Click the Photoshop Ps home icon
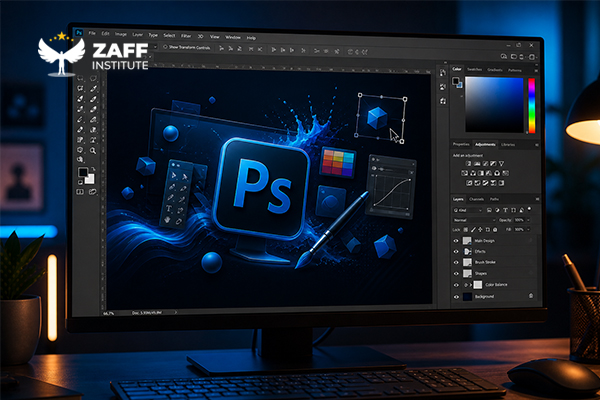 pyautogui.click(x=79, y=33)
